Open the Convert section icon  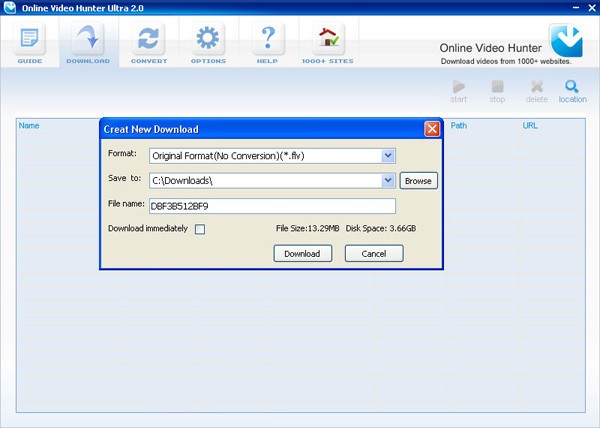[x=148, y=39]
